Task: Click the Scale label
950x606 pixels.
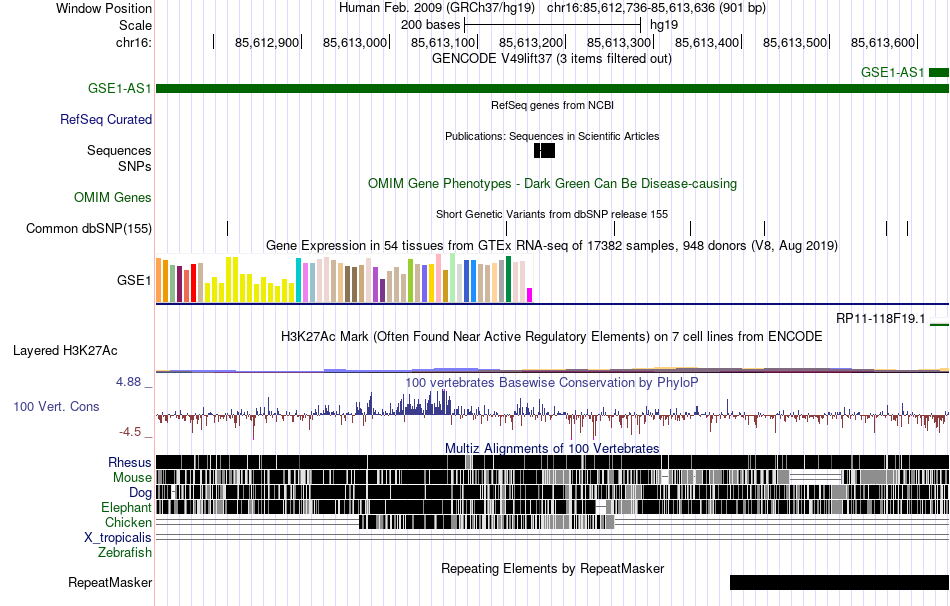Action: coord(135,25)
